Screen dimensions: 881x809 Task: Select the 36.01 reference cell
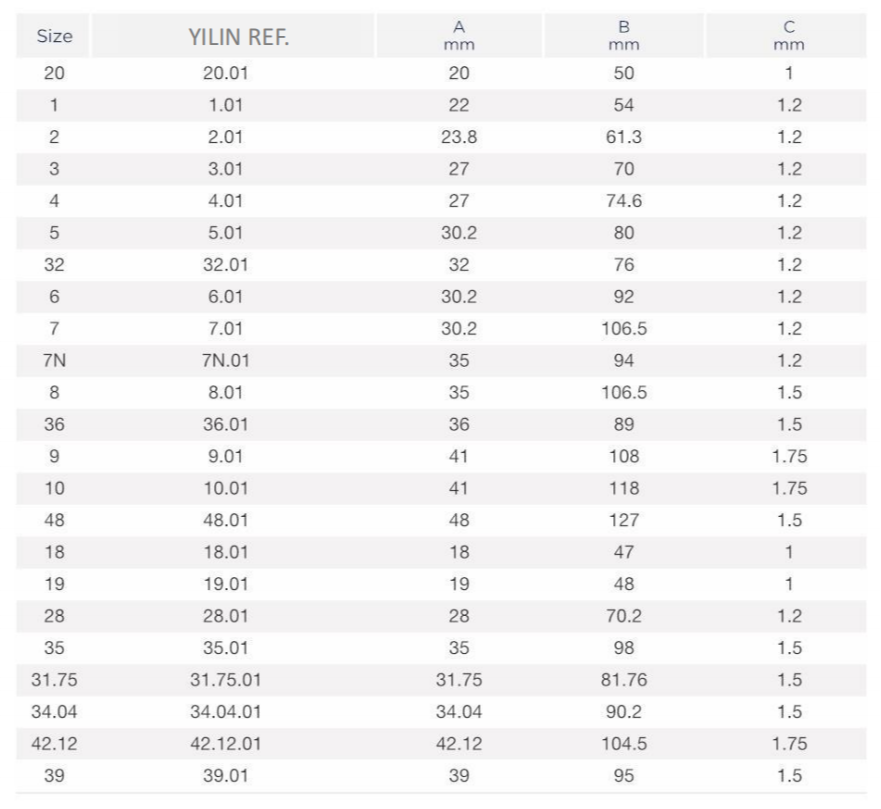[225, 425]
